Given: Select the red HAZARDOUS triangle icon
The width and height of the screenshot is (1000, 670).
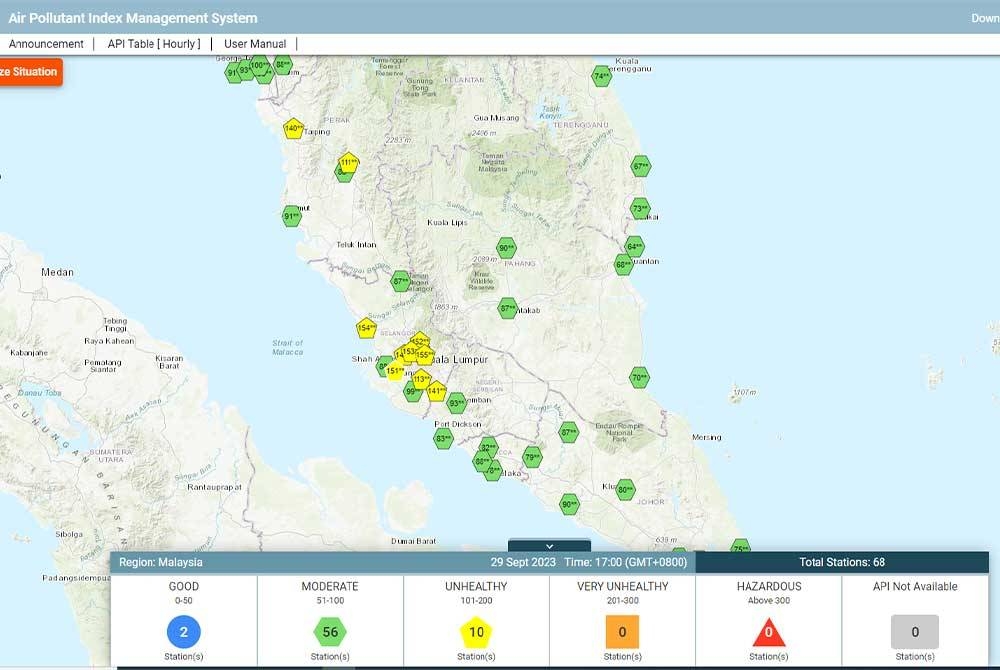Looking at the screenshot, I should tap(767, 632).
